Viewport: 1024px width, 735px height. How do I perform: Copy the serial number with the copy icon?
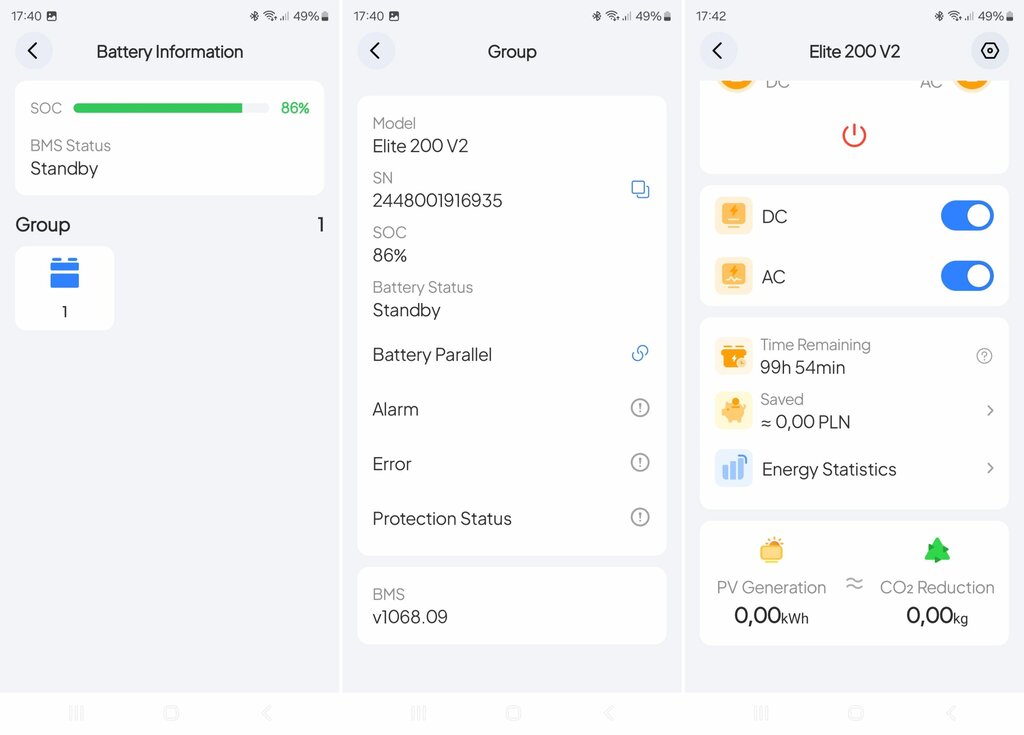pos(640,189)
